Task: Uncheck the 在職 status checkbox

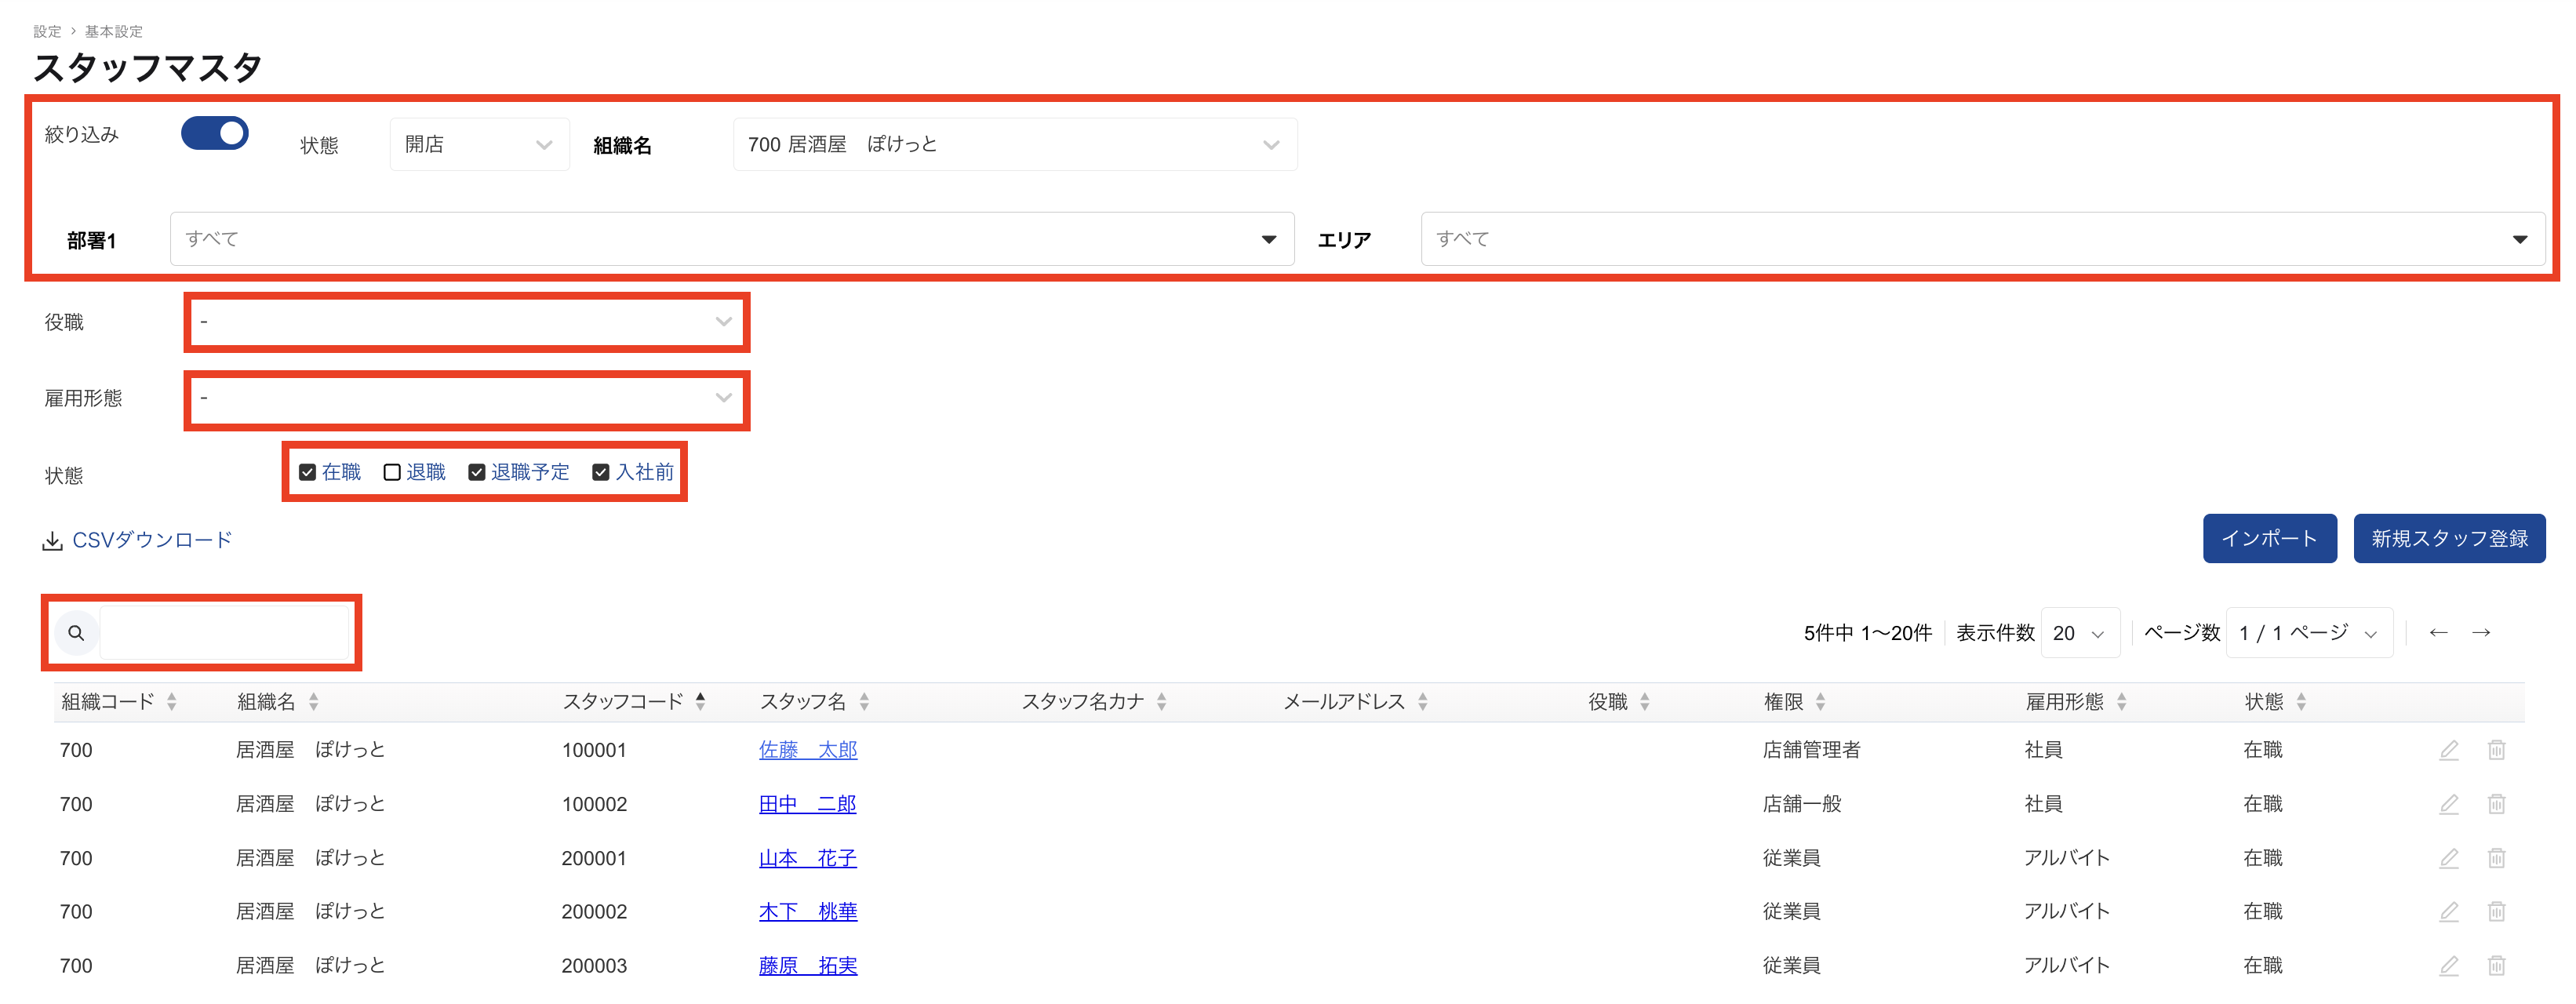Action: click(x=308, y=472)
